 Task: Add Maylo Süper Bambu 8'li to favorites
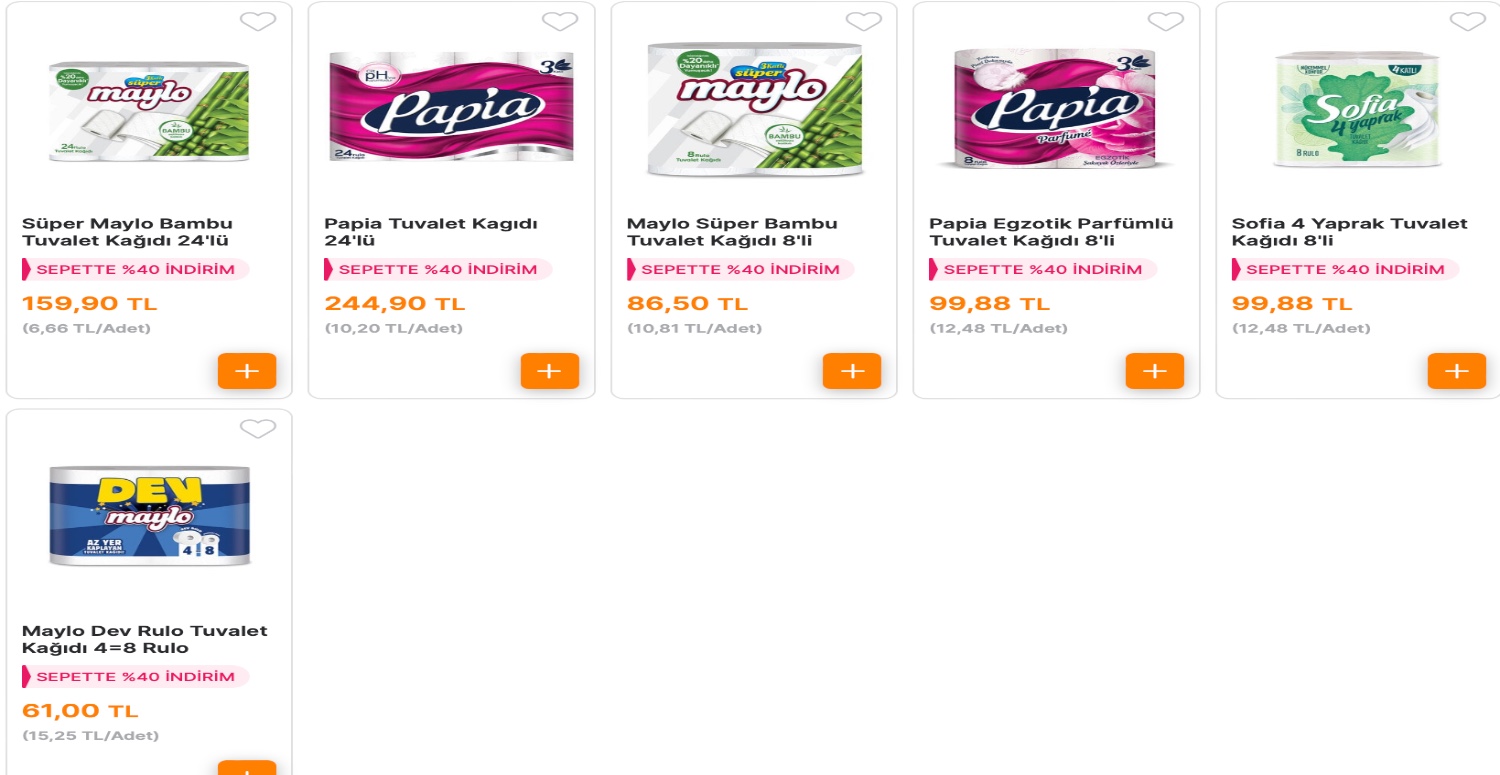click(863, 21)
